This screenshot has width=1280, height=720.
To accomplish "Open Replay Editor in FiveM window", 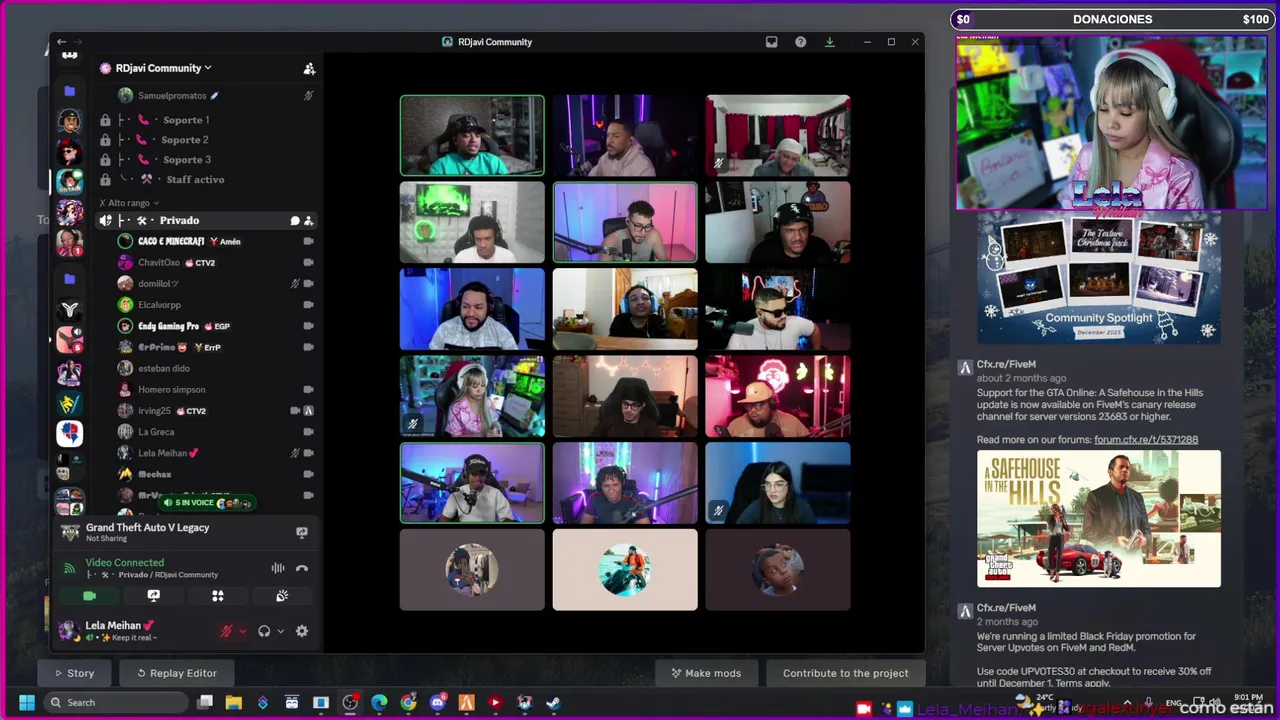I will (x=177, y=673).
